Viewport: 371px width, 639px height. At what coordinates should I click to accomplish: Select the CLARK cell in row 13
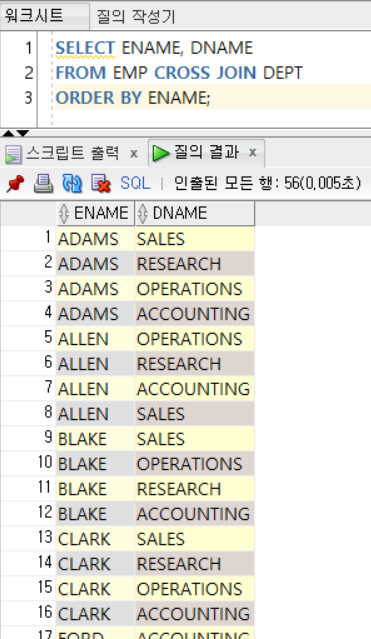95,539
